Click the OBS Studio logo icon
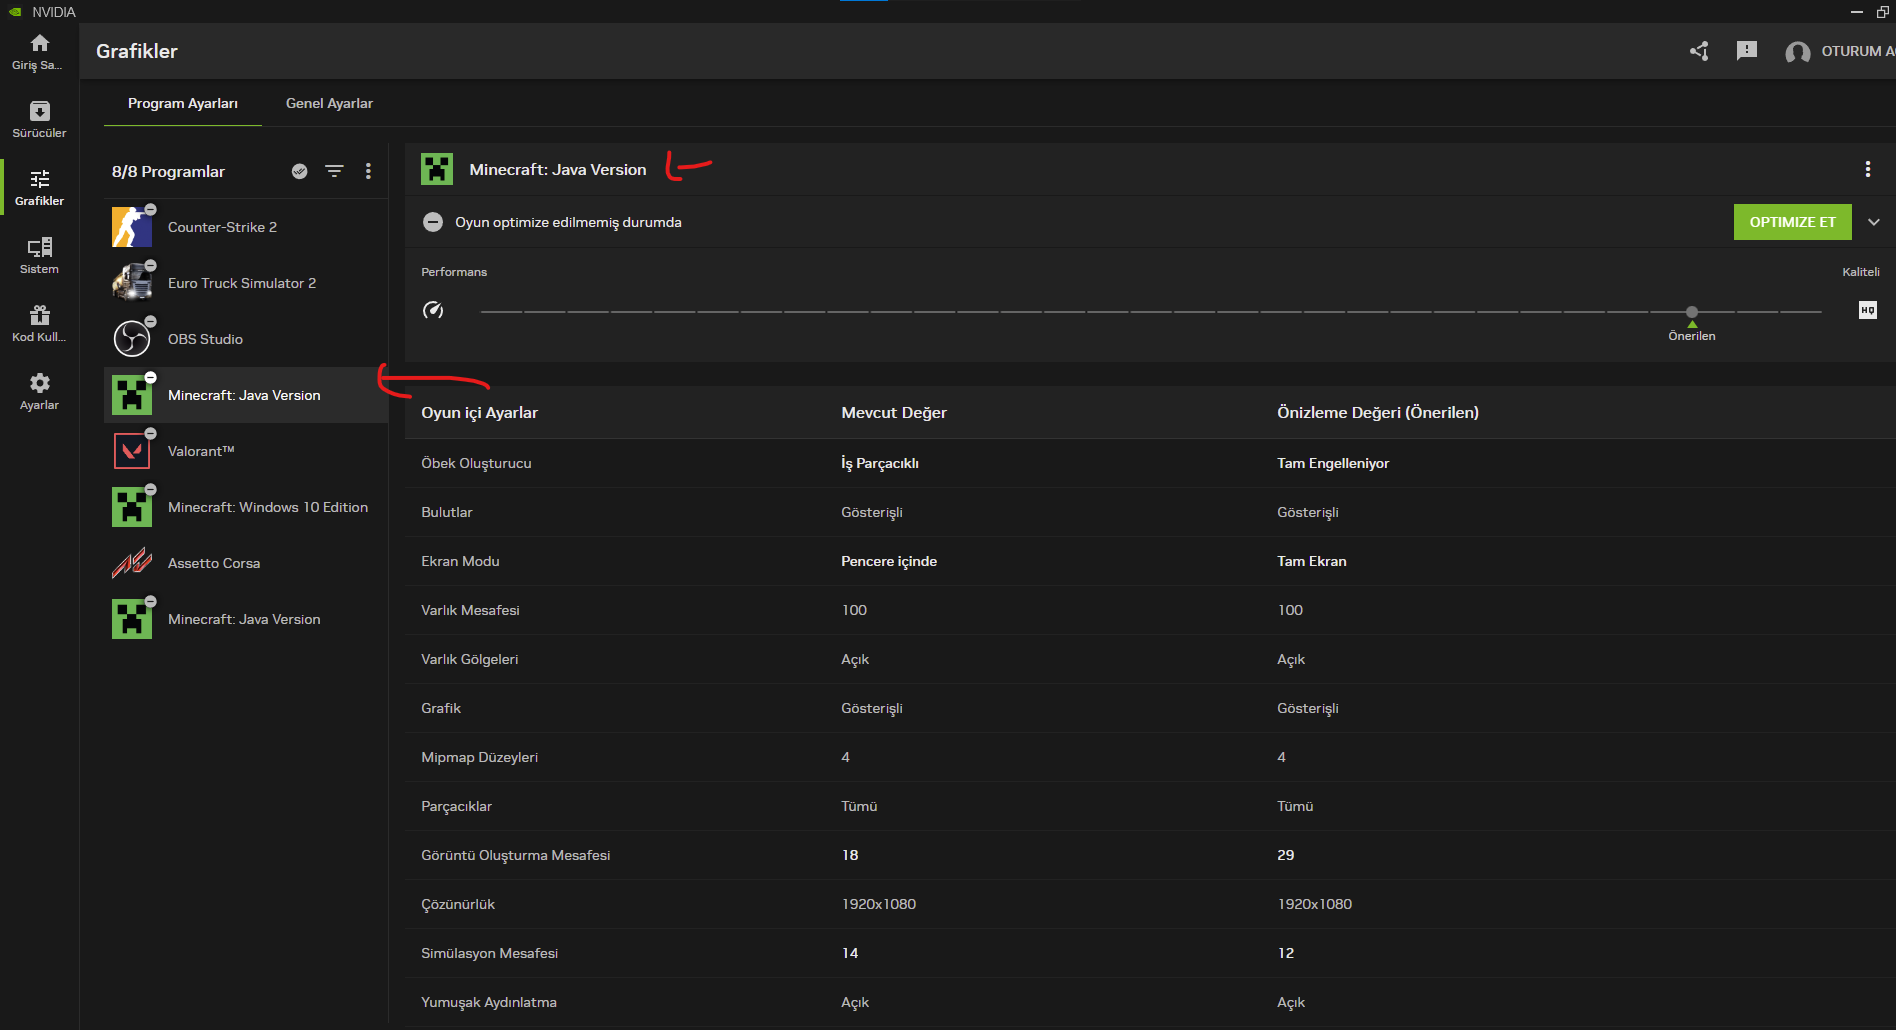 coord(132,339)
